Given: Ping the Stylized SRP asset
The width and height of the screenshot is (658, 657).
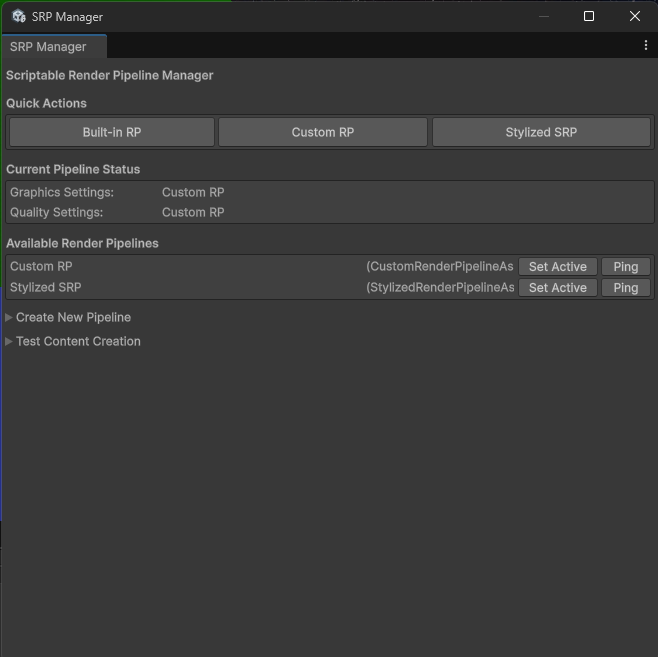Looking at the screenshot, I should point(626,288).
